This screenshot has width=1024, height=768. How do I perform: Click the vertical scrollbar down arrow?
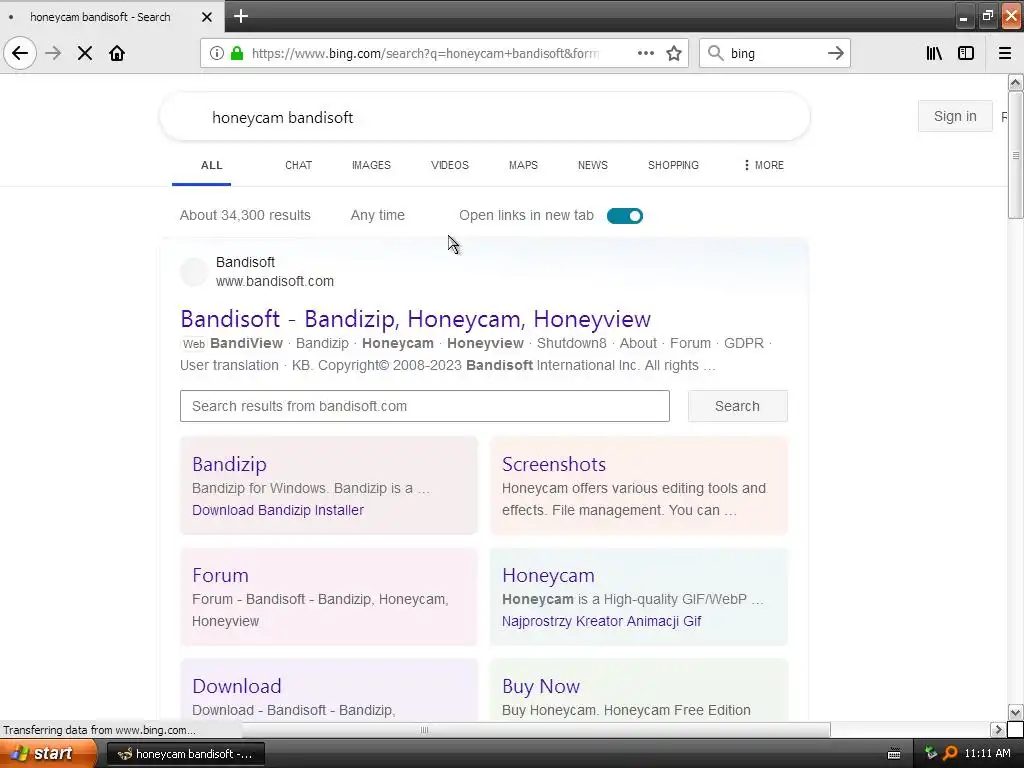tap(1015, 712)
